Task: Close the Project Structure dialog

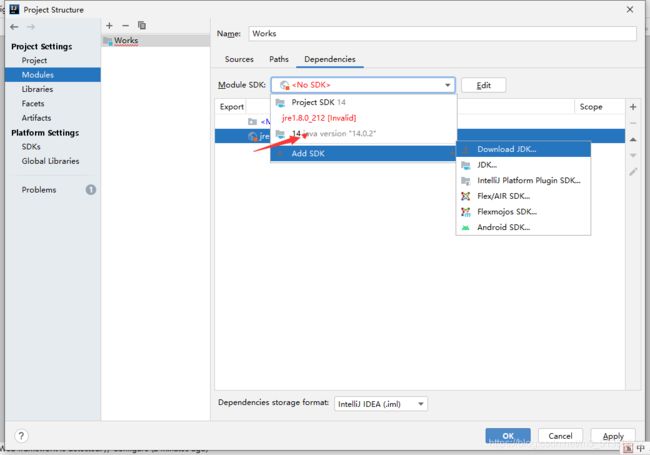Action: click(630, 10)
